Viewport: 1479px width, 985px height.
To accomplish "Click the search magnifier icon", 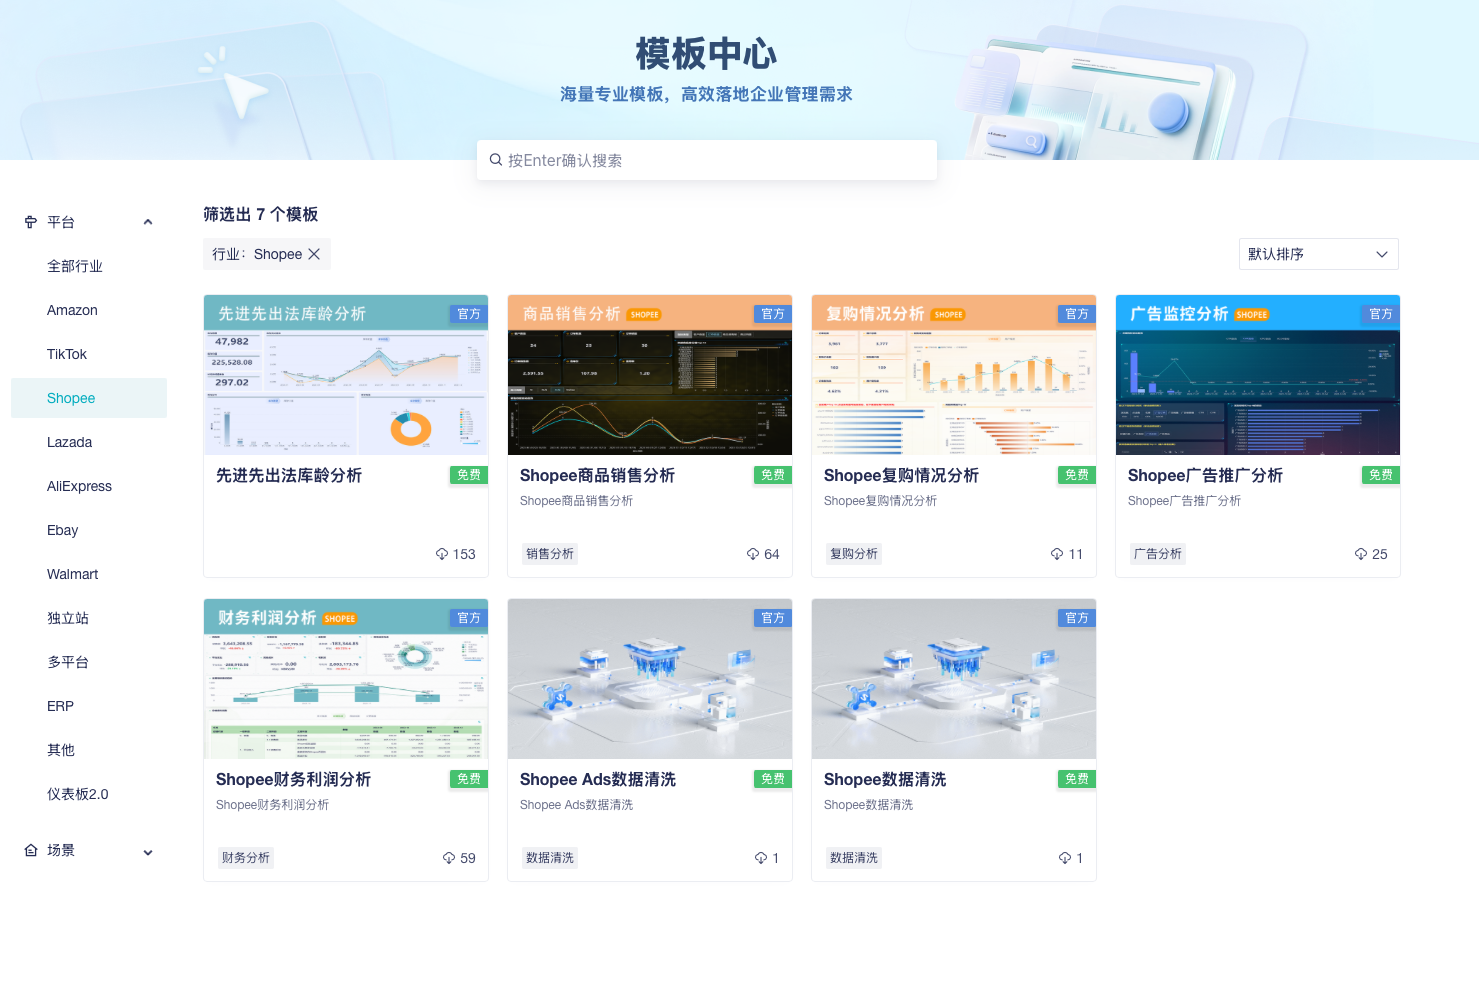I will [x=495, y=160].
